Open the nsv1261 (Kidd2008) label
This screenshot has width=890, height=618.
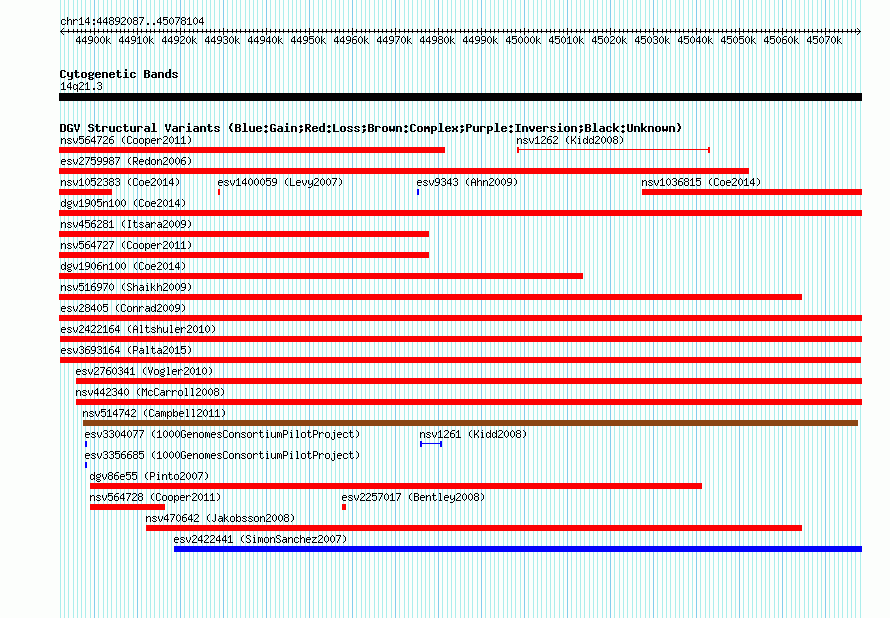pyautogui.click(x=473, y=434)
